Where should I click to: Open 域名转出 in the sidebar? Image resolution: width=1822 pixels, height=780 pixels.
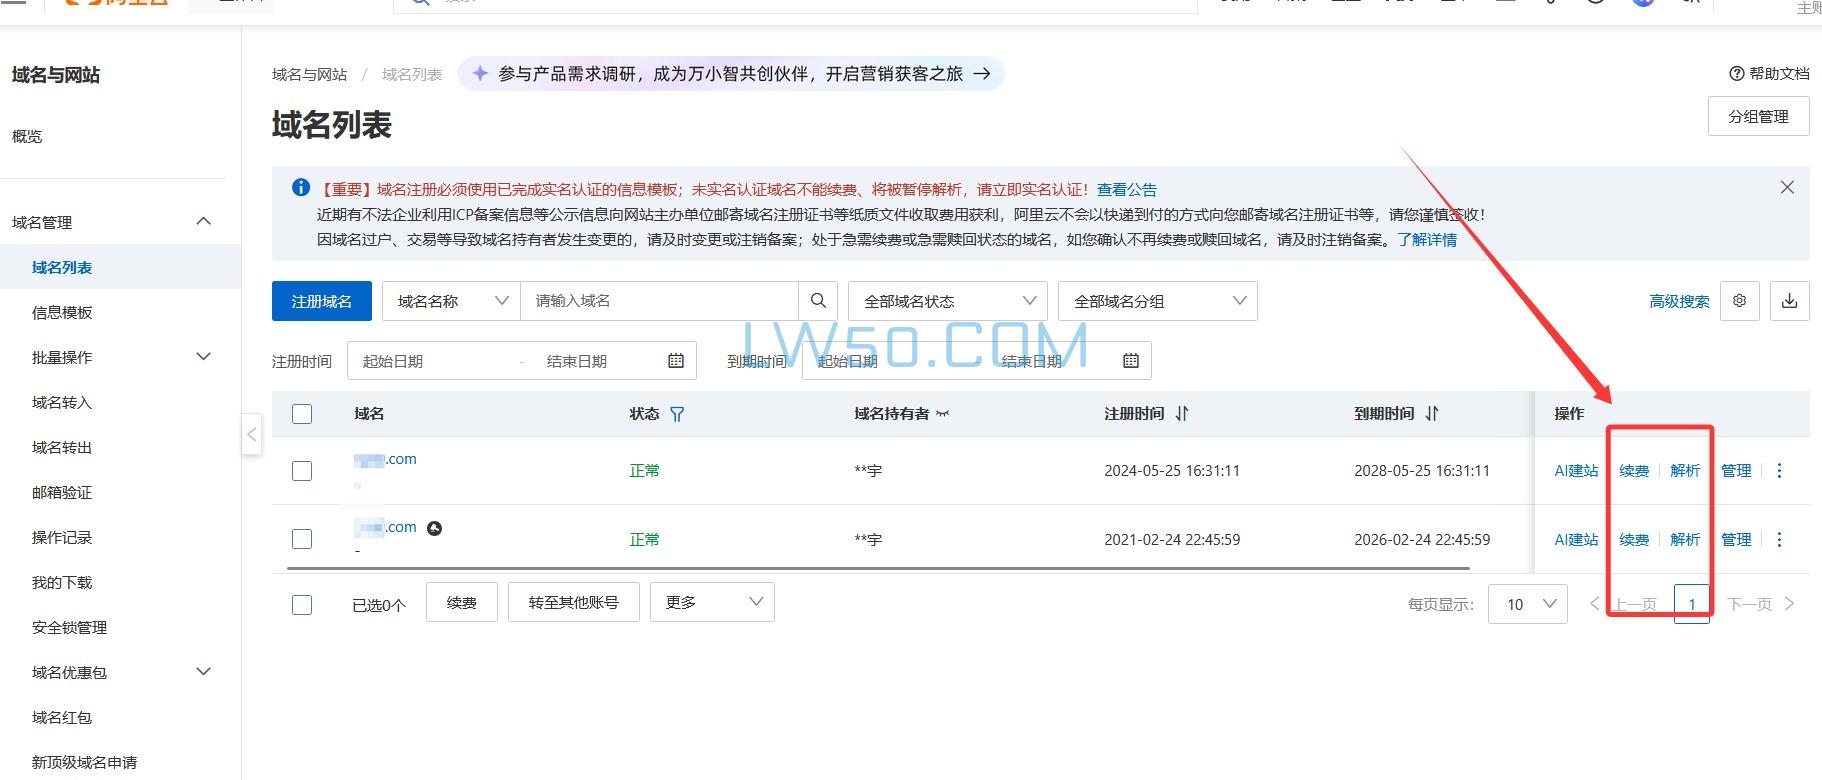(x=62, y=448)
